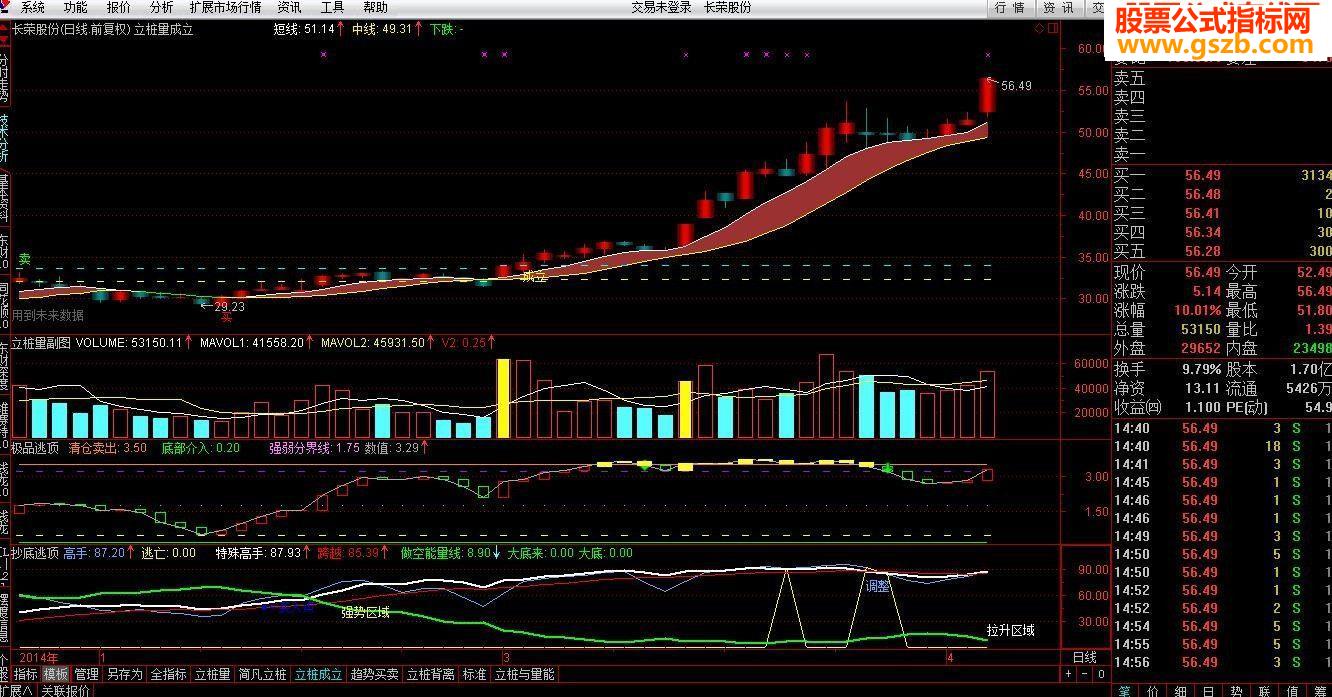Click the 立桩量副图 indicator label
This screenshot has width=1332, height=697.
41,342
